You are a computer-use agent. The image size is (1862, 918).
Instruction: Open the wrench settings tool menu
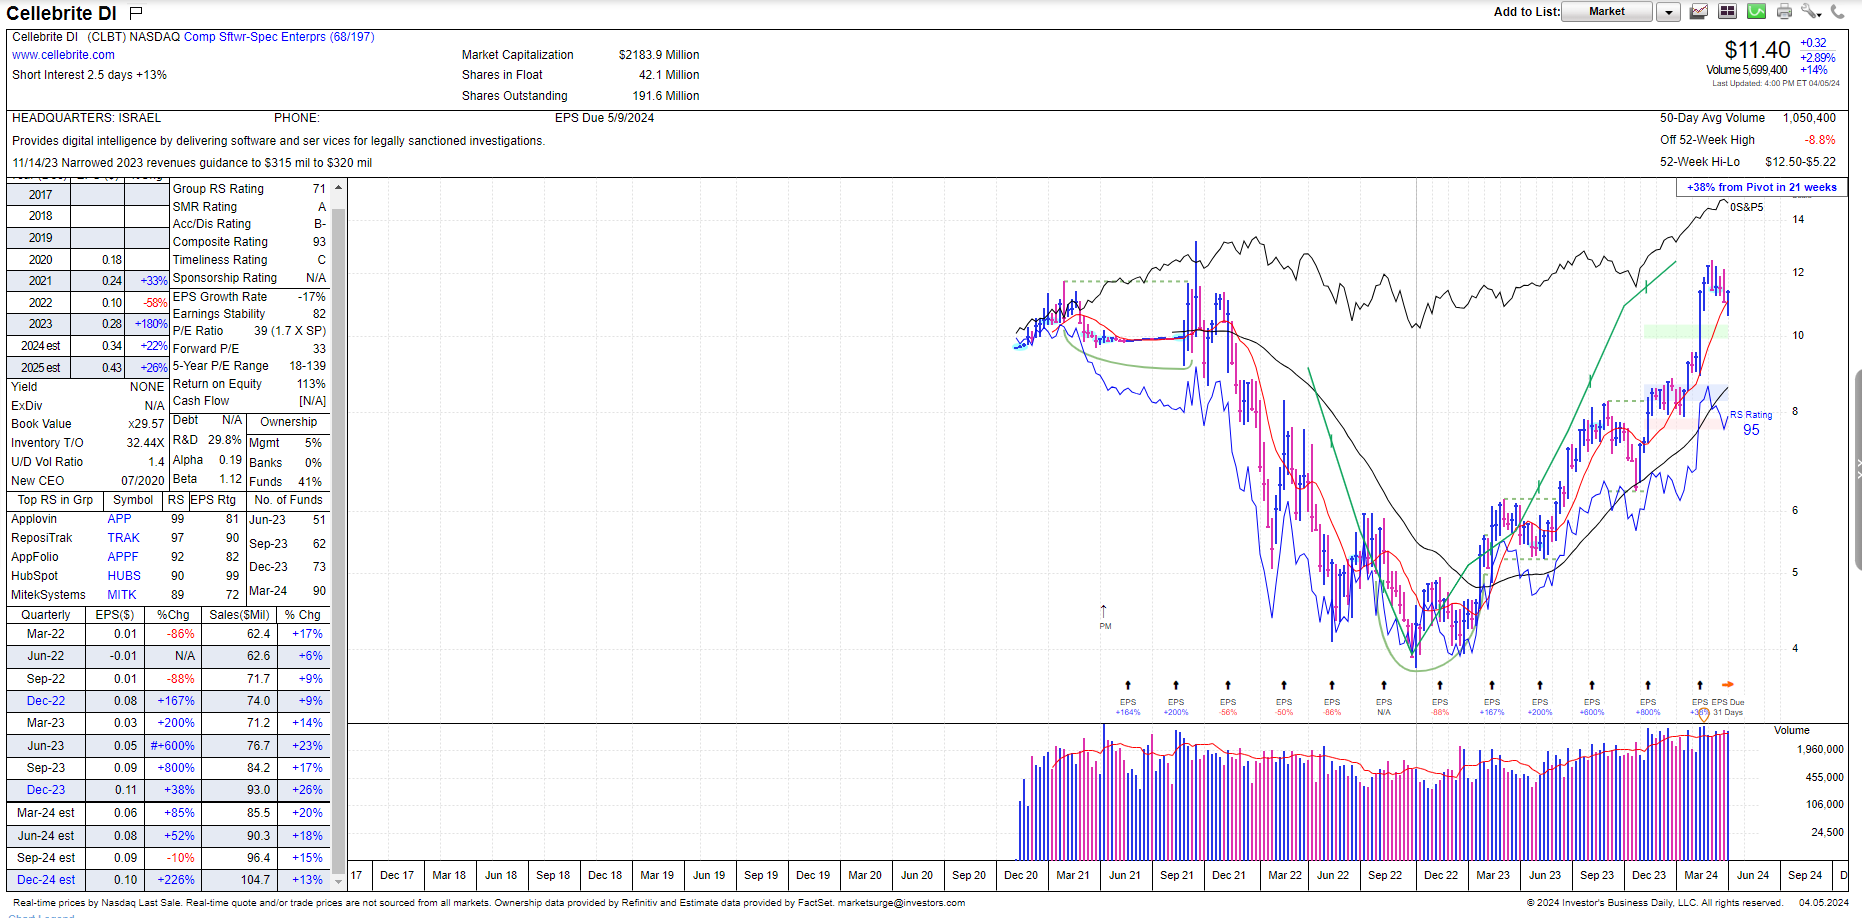[1811, 12]
